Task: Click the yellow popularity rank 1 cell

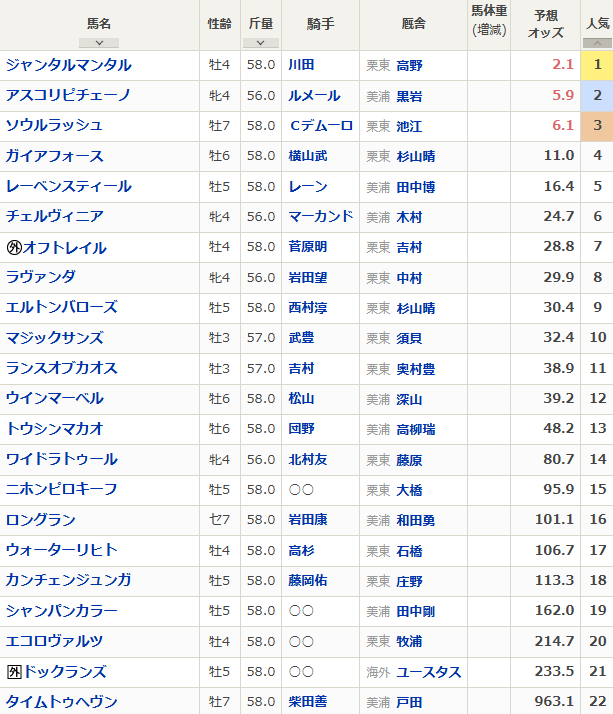Action: pyautogui.click(x=597, y=65)
